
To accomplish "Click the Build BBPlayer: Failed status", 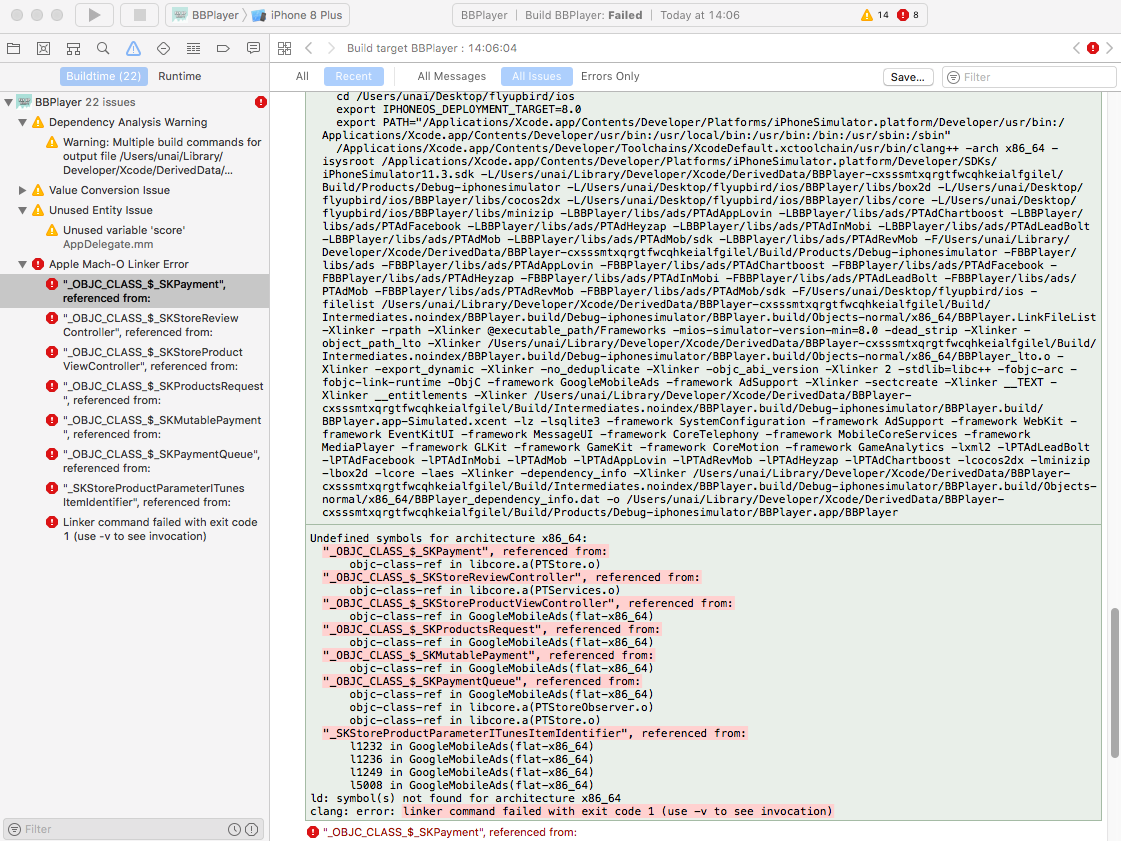I will pos(583,15).
